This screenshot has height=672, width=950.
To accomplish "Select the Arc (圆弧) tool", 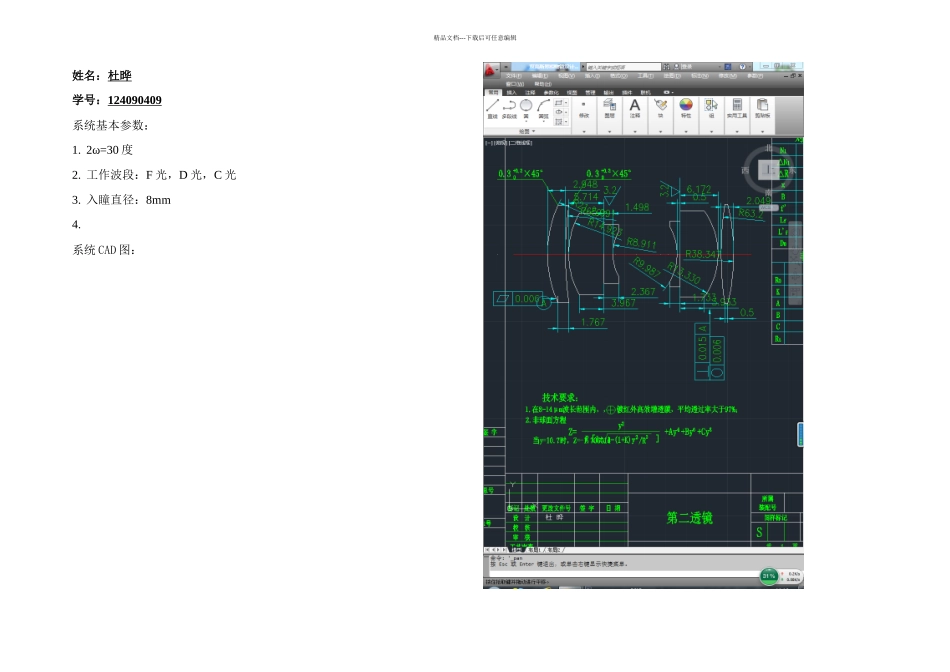I will coord(543,105).
